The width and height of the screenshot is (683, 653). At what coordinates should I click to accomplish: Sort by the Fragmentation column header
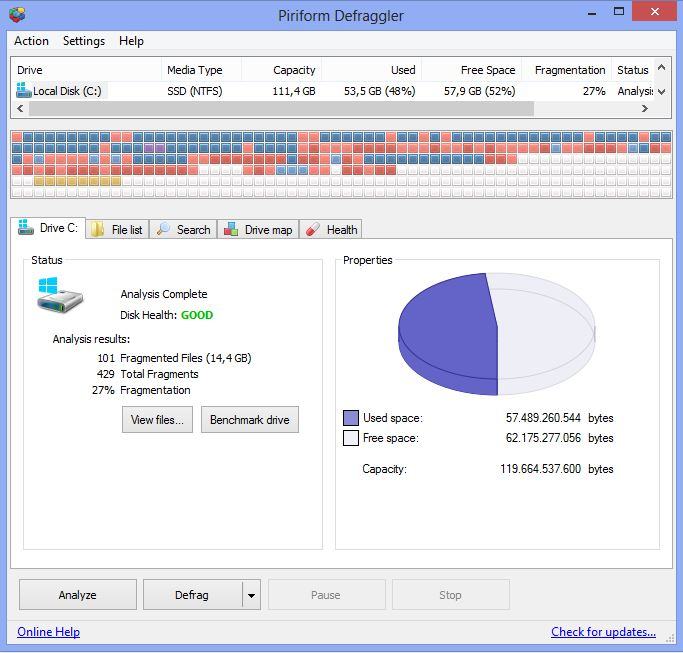coord(567,70)
